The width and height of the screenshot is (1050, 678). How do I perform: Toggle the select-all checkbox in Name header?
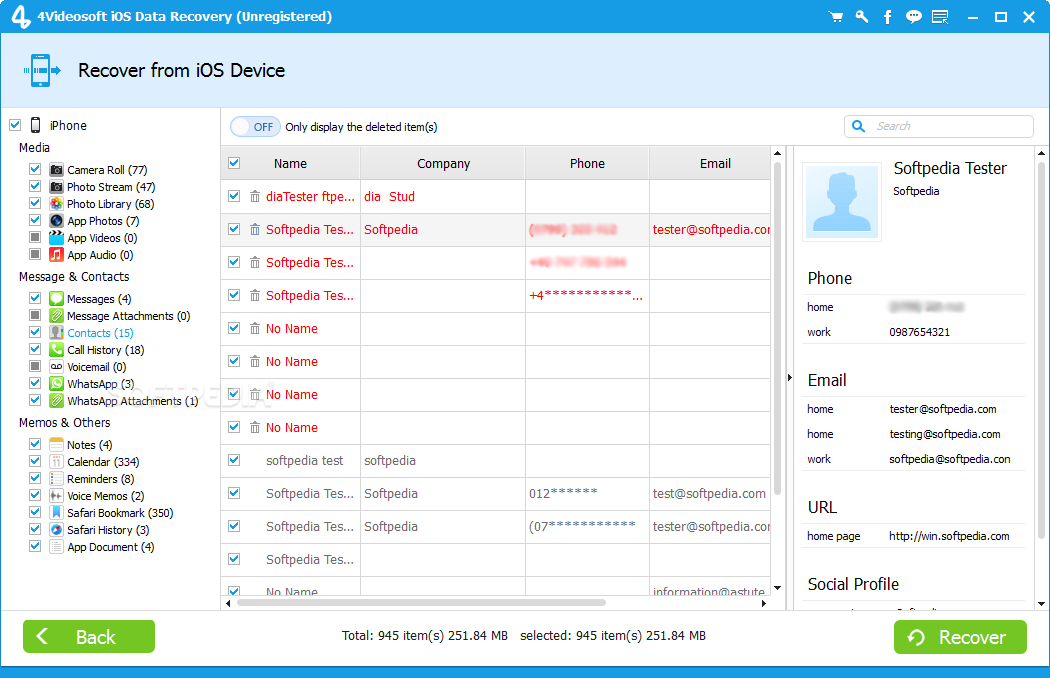click(234, 163)
